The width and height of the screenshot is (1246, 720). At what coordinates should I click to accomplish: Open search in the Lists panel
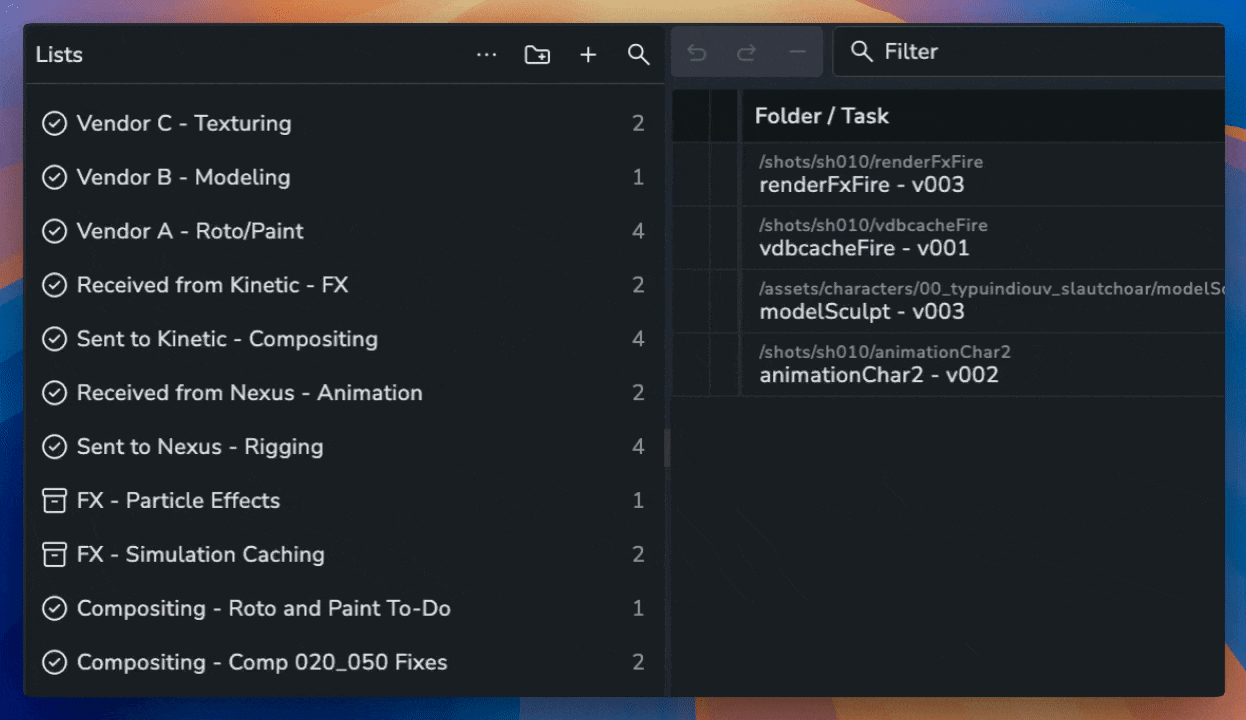(x=639, y=55)
